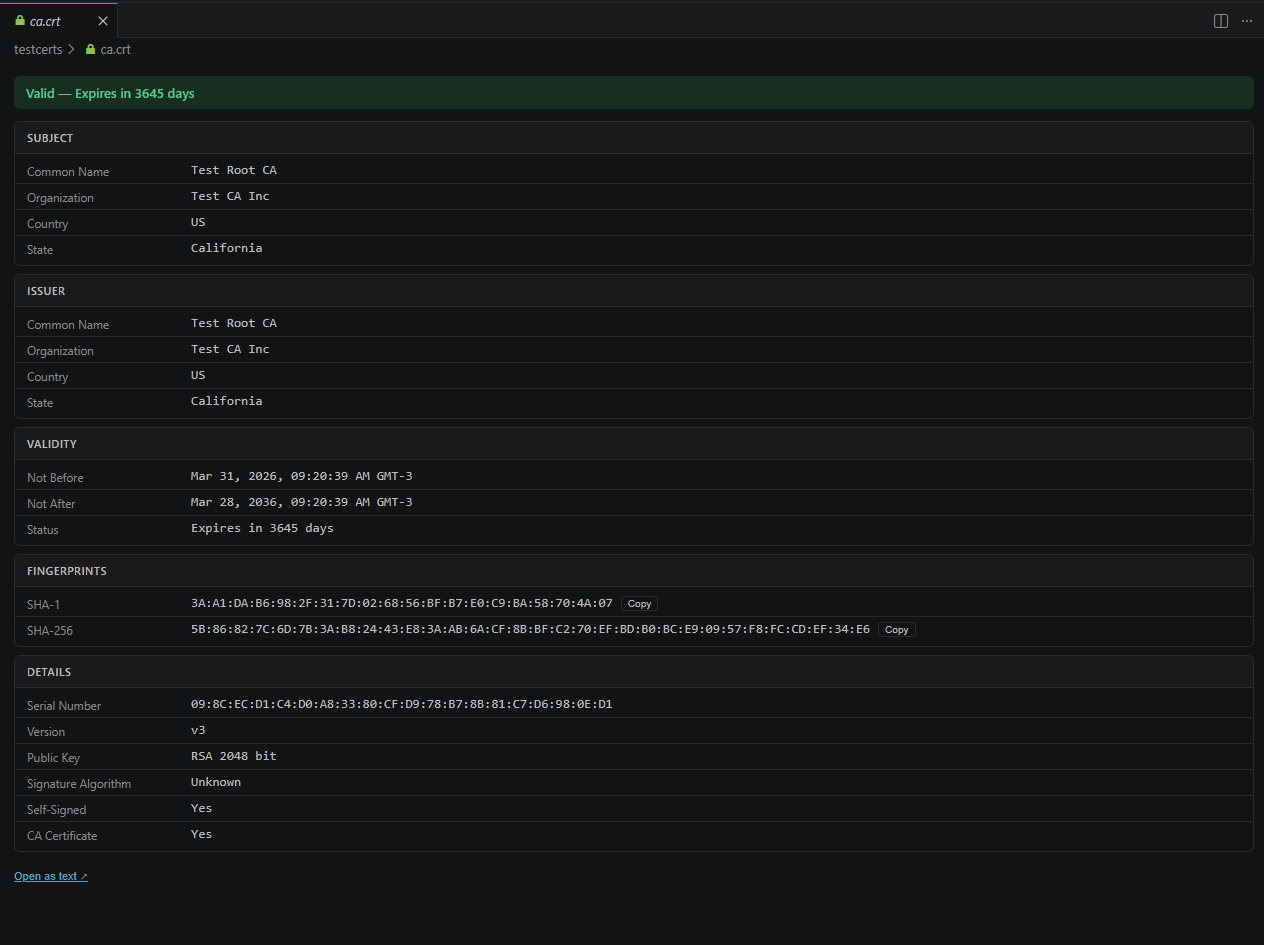Click the lock icon in ca.crt tab
This screenshot has height=945, width=1264.
coord(20,20)
